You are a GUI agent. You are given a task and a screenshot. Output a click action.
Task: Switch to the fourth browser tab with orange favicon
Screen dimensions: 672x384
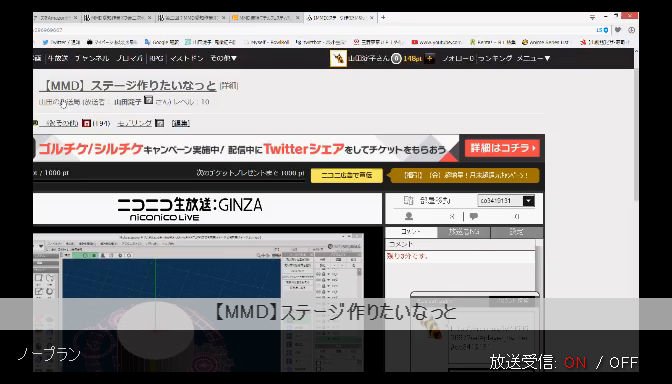[x=266, y=18]
